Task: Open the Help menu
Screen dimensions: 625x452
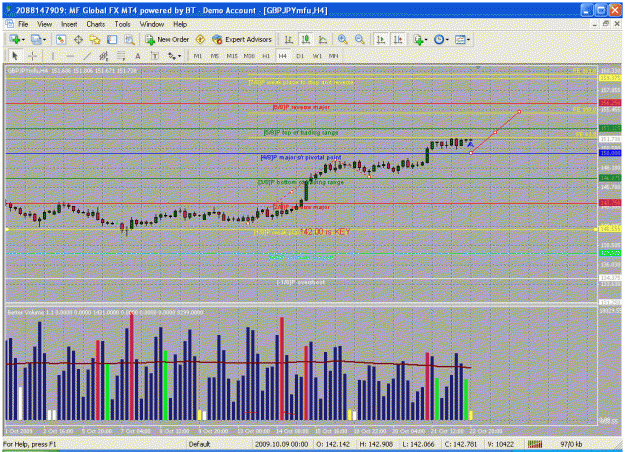Action: [180, 24]
